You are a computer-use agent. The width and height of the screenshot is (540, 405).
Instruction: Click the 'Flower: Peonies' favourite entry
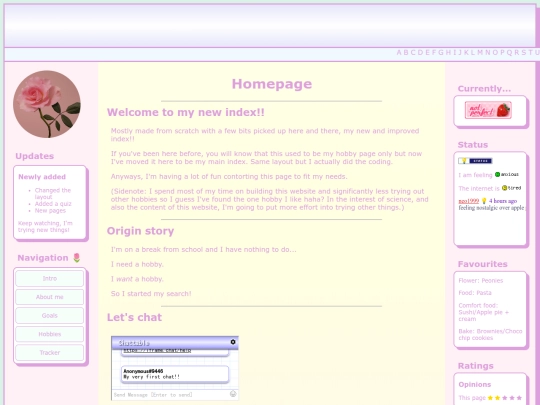click(480, 280)
